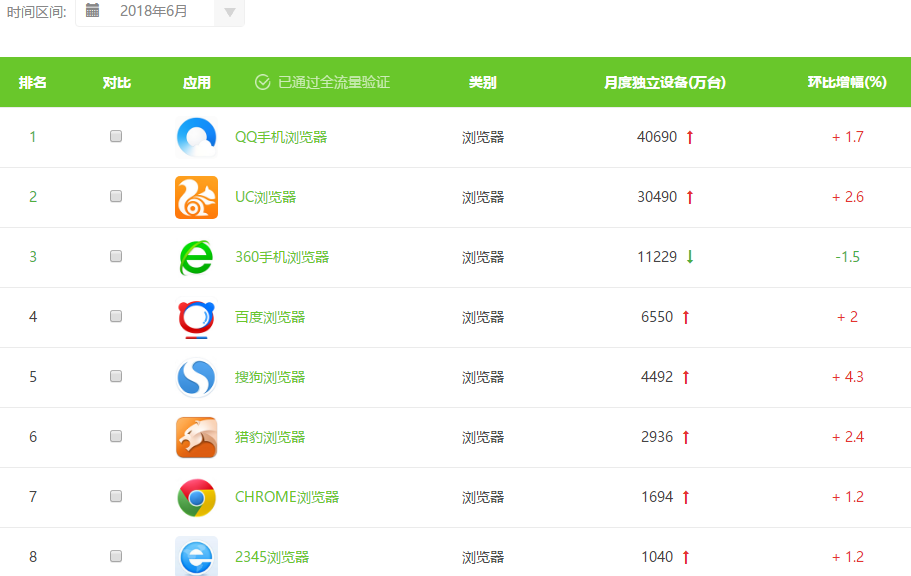Click the 类别 column header
911x576 pixels.
483,83
